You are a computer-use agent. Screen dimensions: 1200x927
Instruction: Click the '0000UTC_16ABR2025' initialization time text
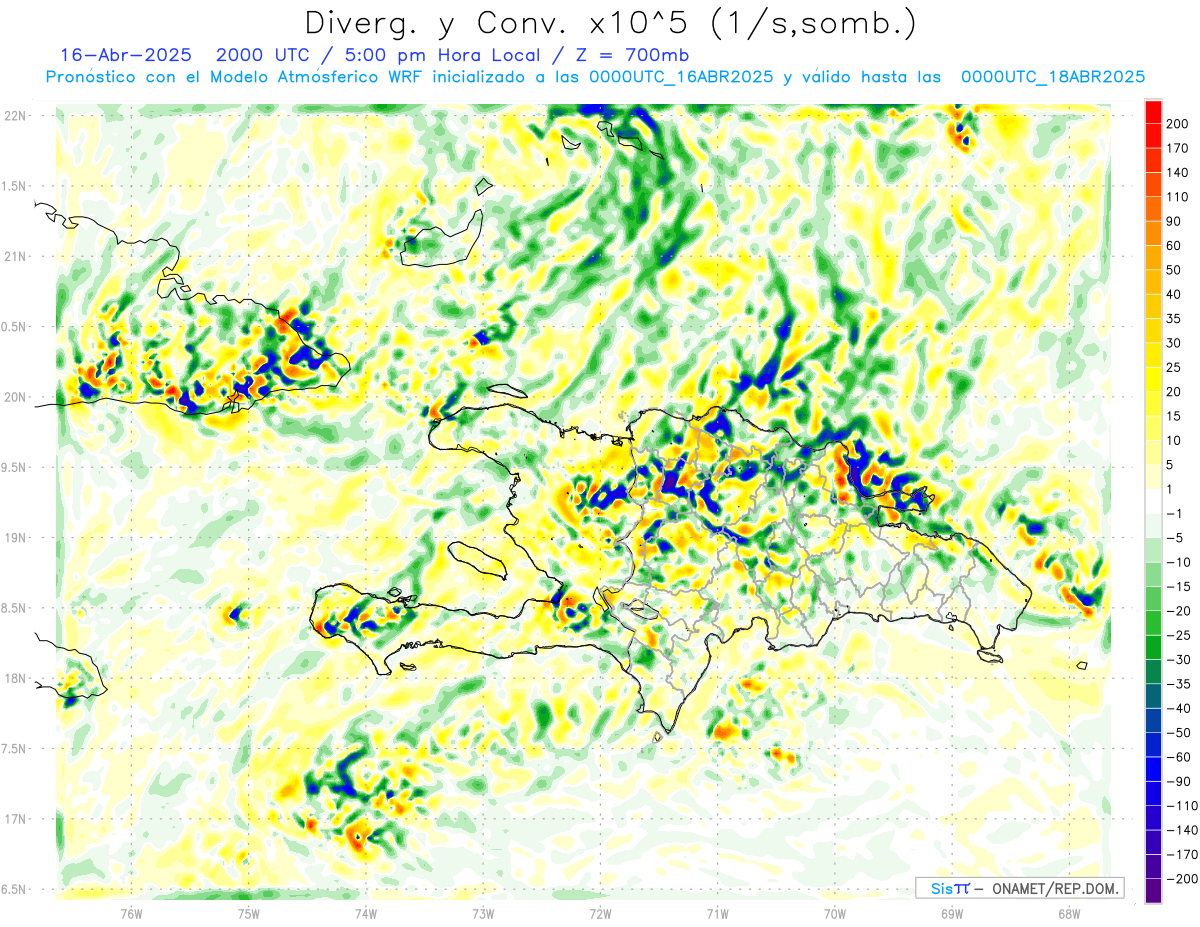(x=681, y=77)
